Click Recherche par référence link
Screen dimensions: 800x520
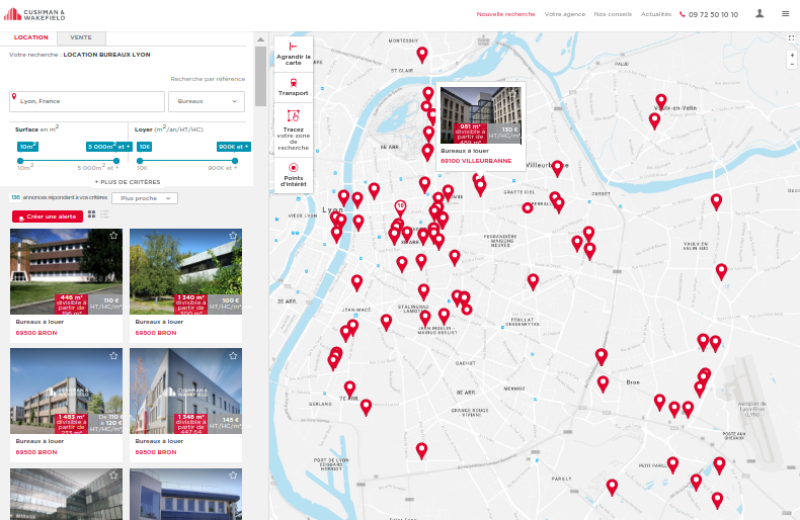pos(208,79)
